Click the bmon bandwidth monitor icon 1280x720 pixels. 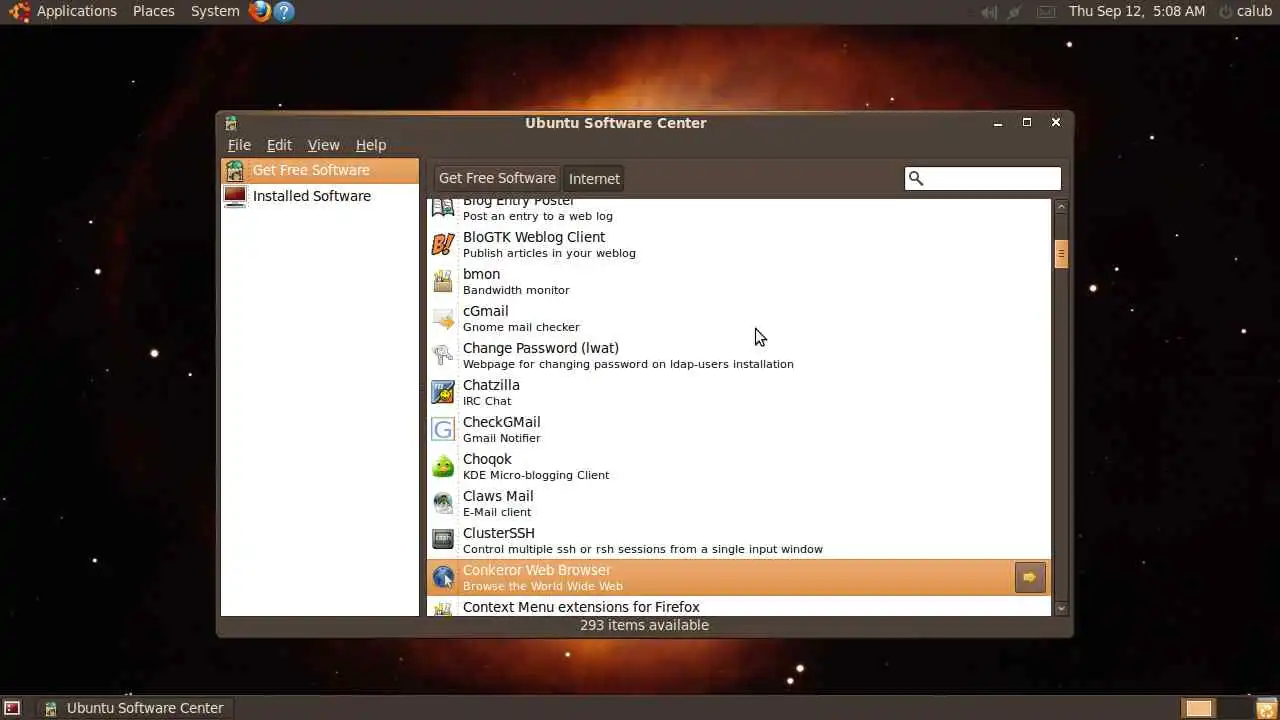coord(443,281)
